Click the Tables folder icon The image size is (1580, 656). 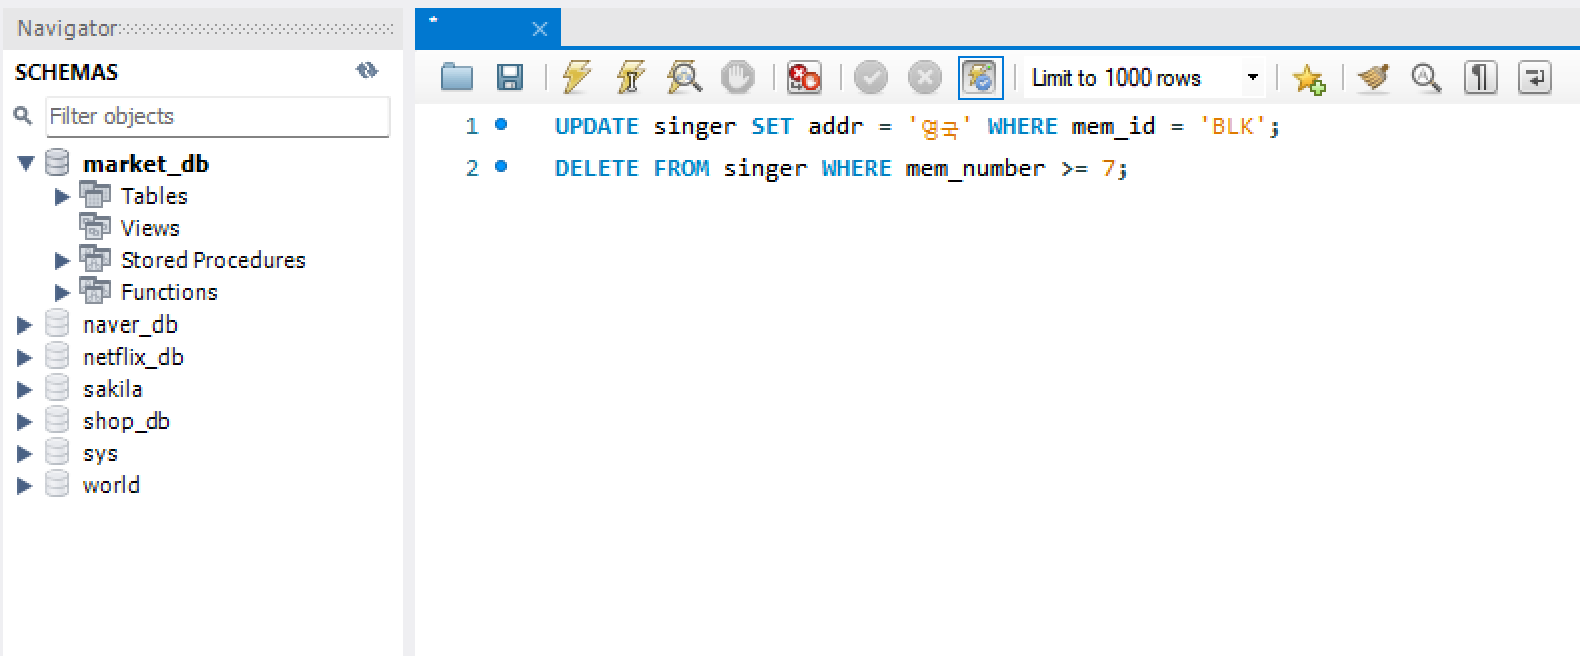tap(95, 195)
